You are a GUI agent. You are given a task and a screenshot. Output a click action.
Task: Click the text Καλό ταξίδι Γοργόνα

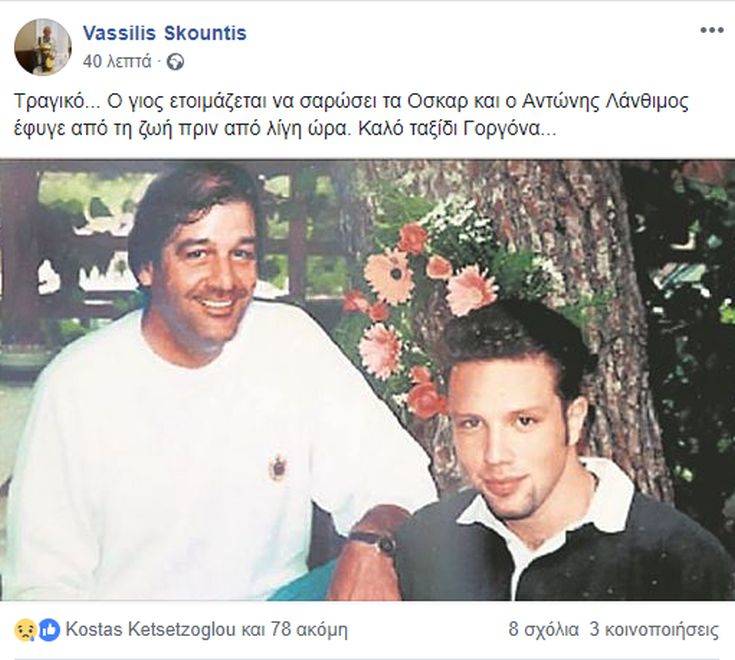(457, 128)
